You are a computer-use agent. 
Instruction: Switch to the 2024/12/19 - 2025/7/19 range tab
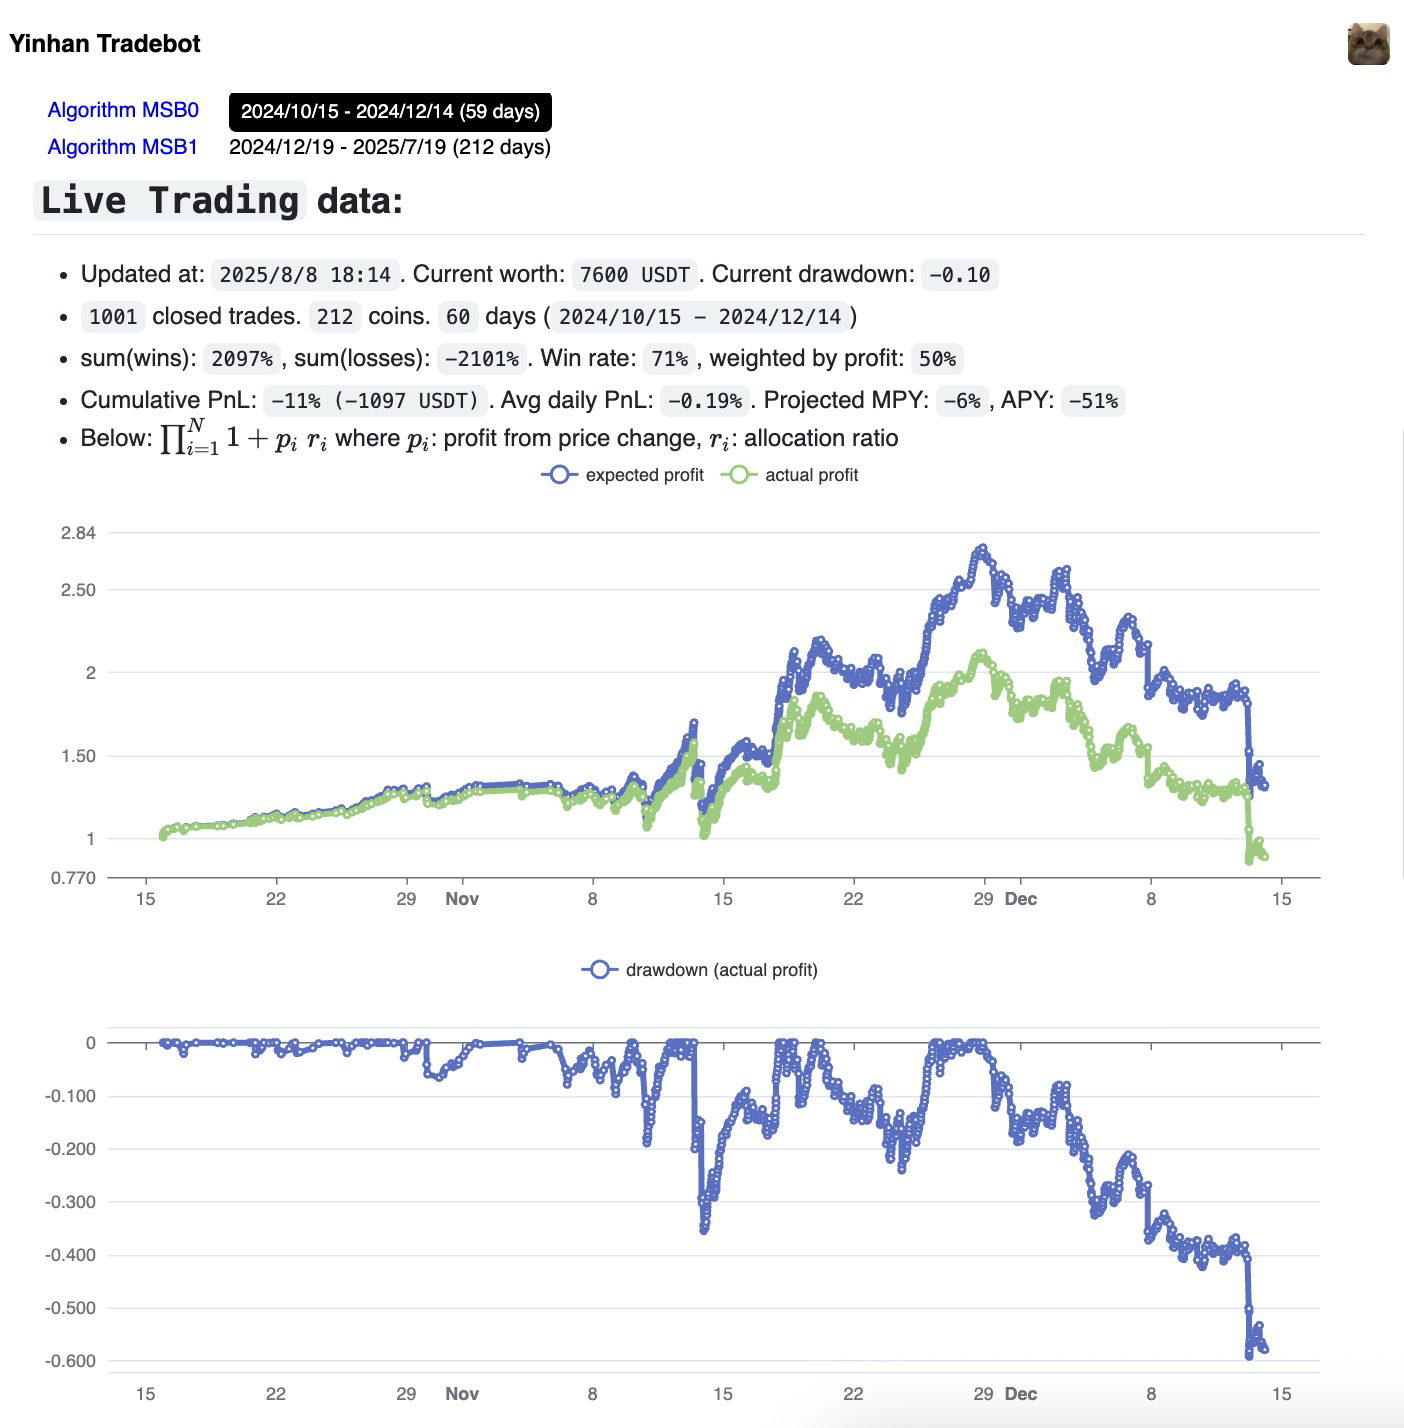click(390, 147)
